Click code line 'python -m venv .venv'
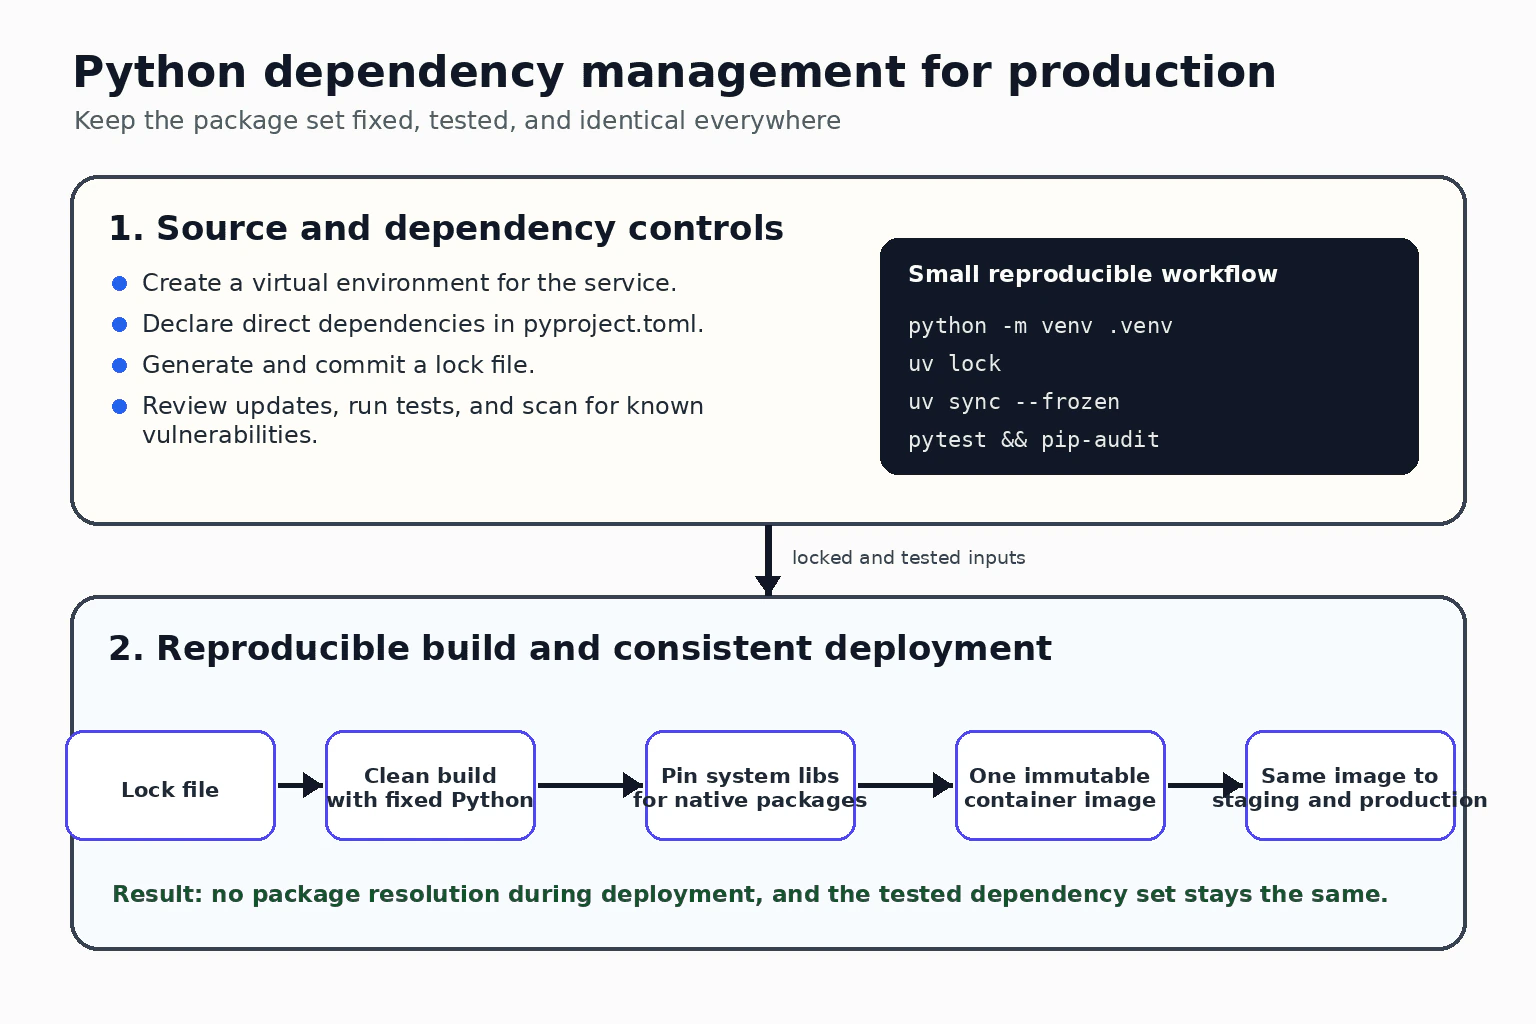Viewport: 1536px width, 1024px height. click(1040, 326)
